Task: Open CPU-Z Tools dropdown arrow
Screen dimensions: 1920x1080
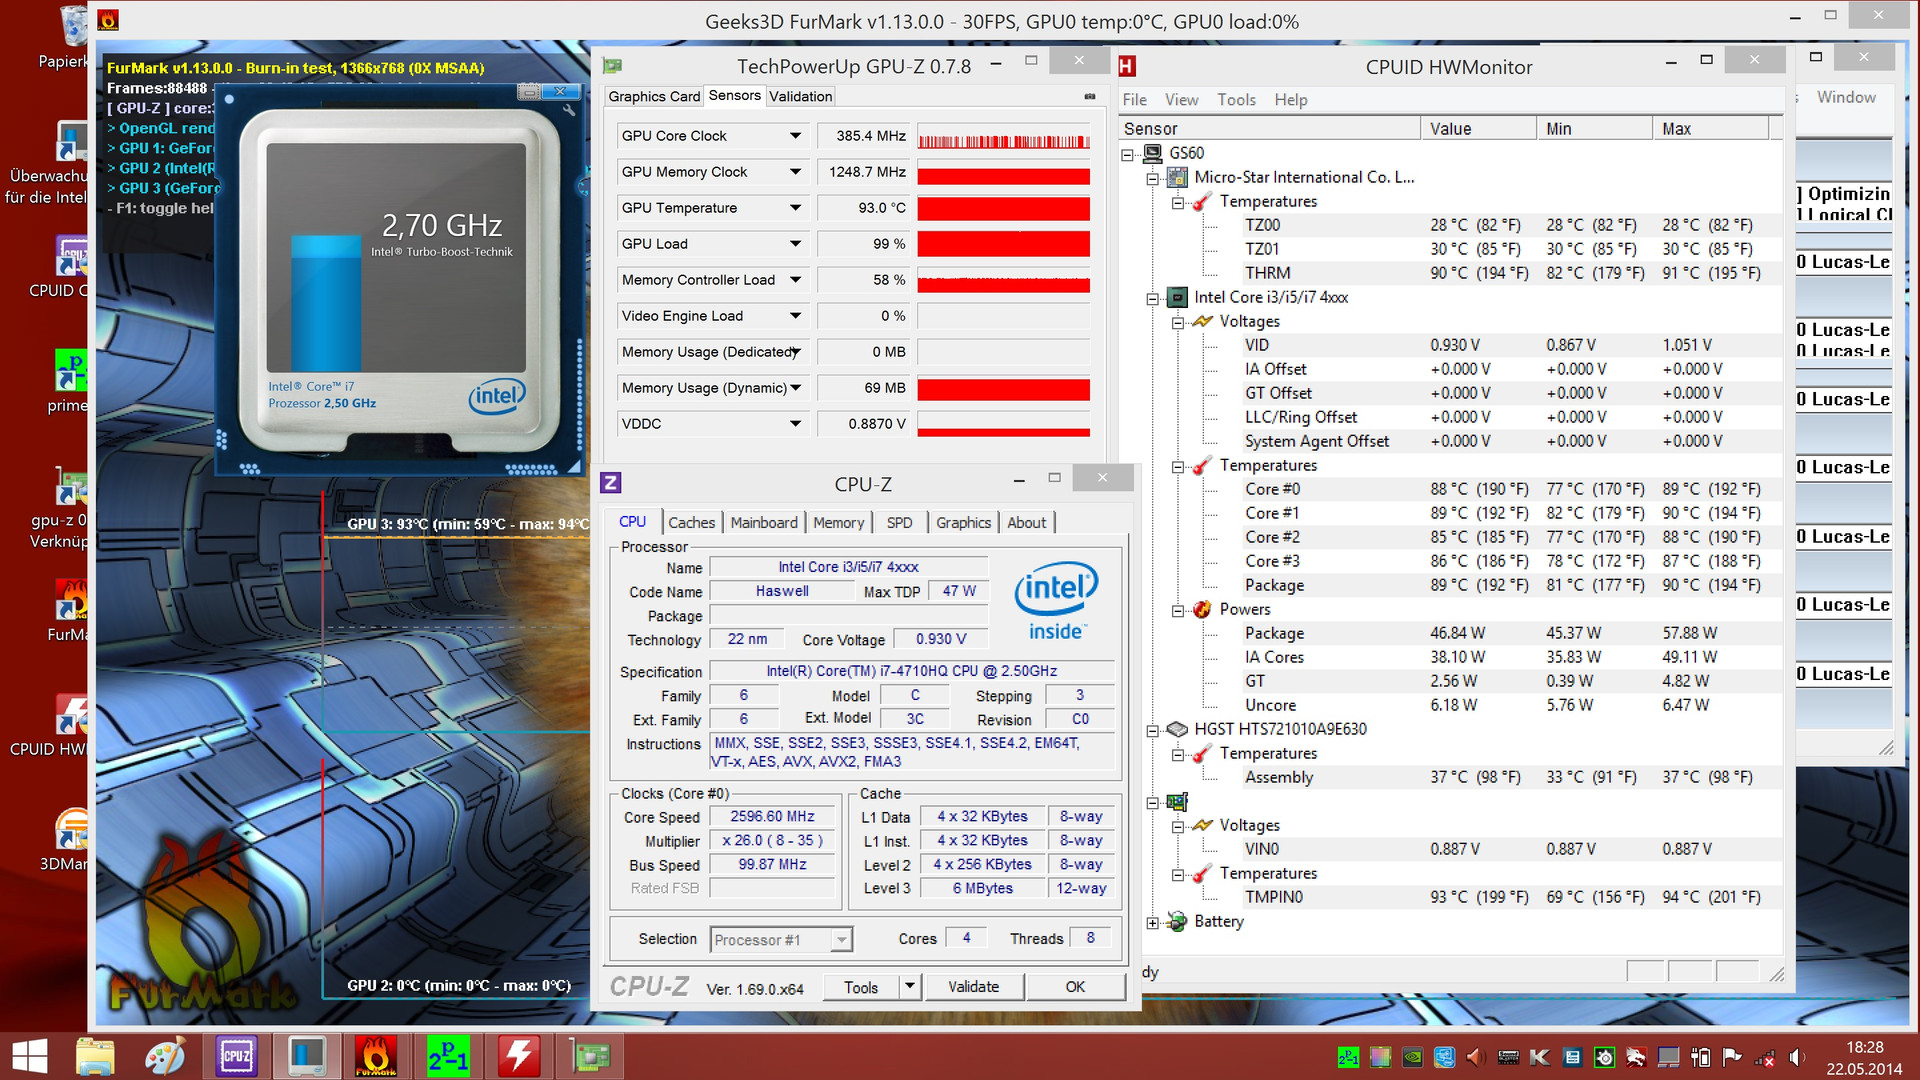Action: point(909,987)
